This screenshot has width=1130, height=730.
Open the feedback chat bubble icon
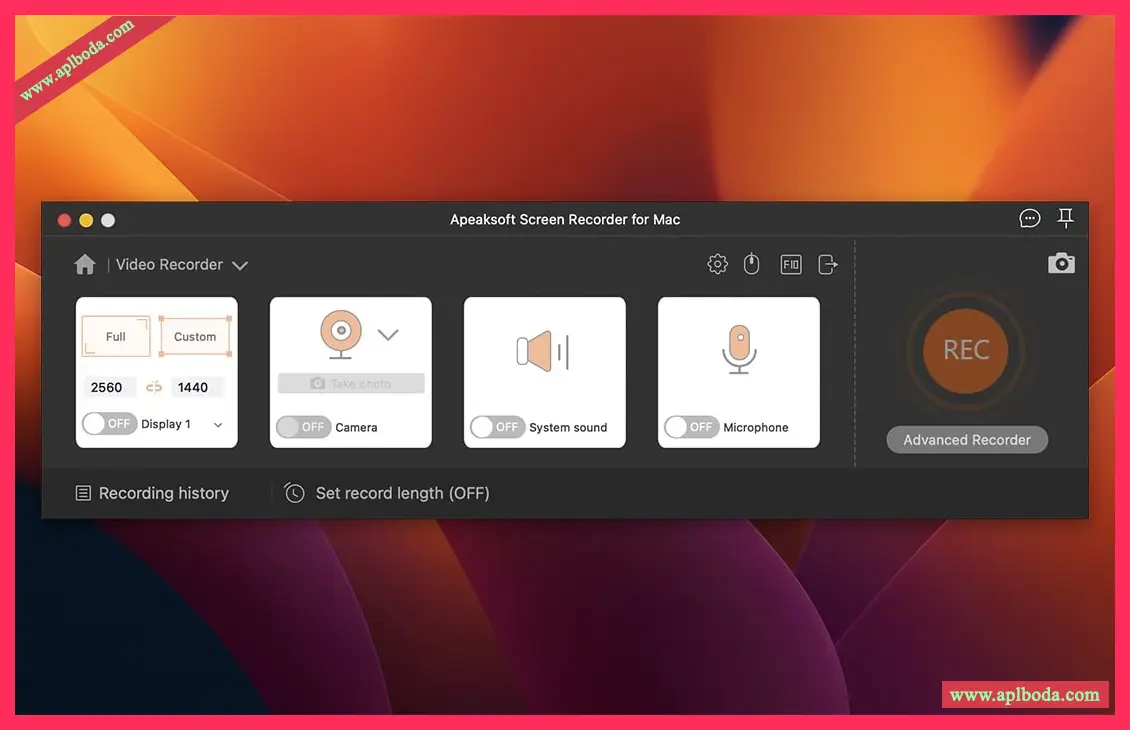[1029, 218]
